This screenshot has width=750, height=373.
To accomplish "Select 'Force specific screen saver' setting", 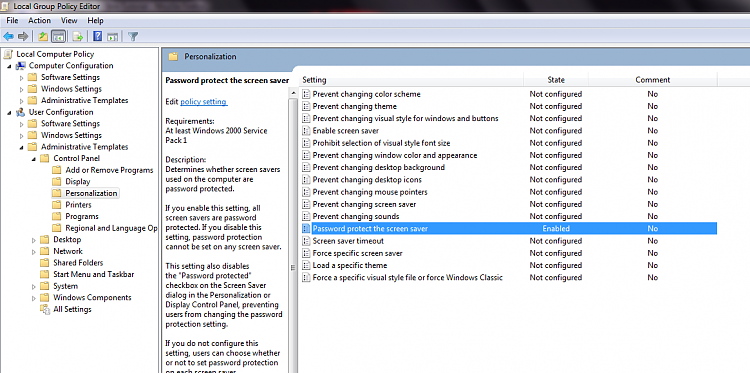I will (357, 253).
